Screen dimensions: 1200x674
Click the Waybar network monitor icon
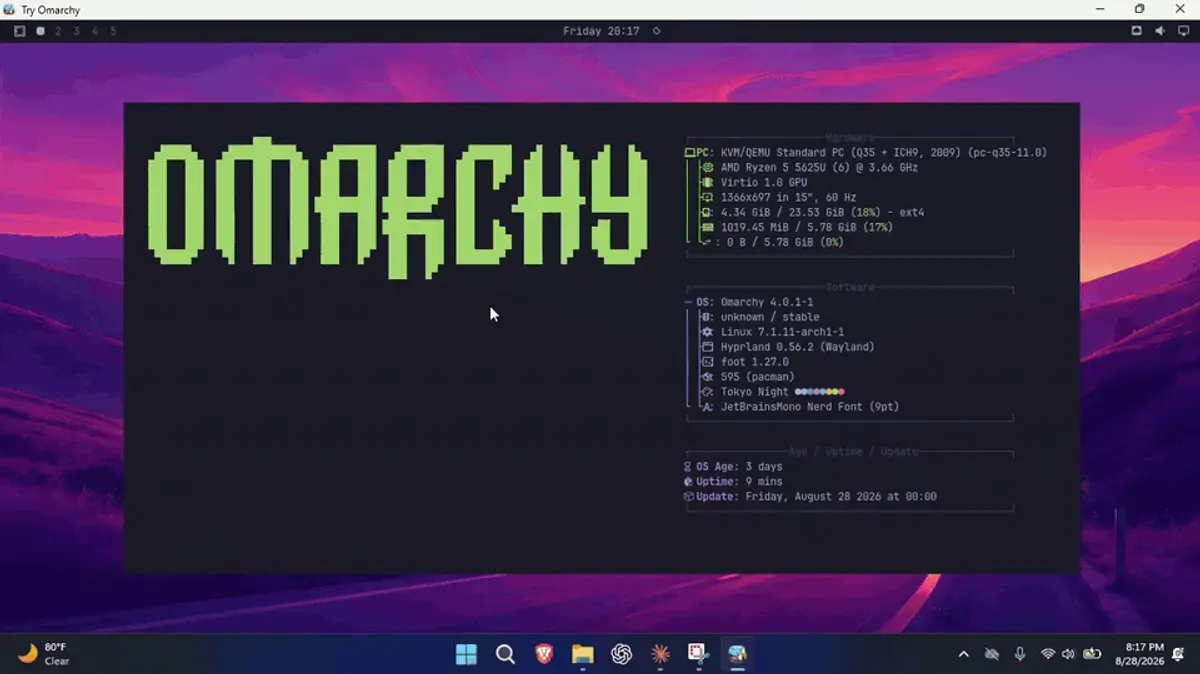[1183, 31]
